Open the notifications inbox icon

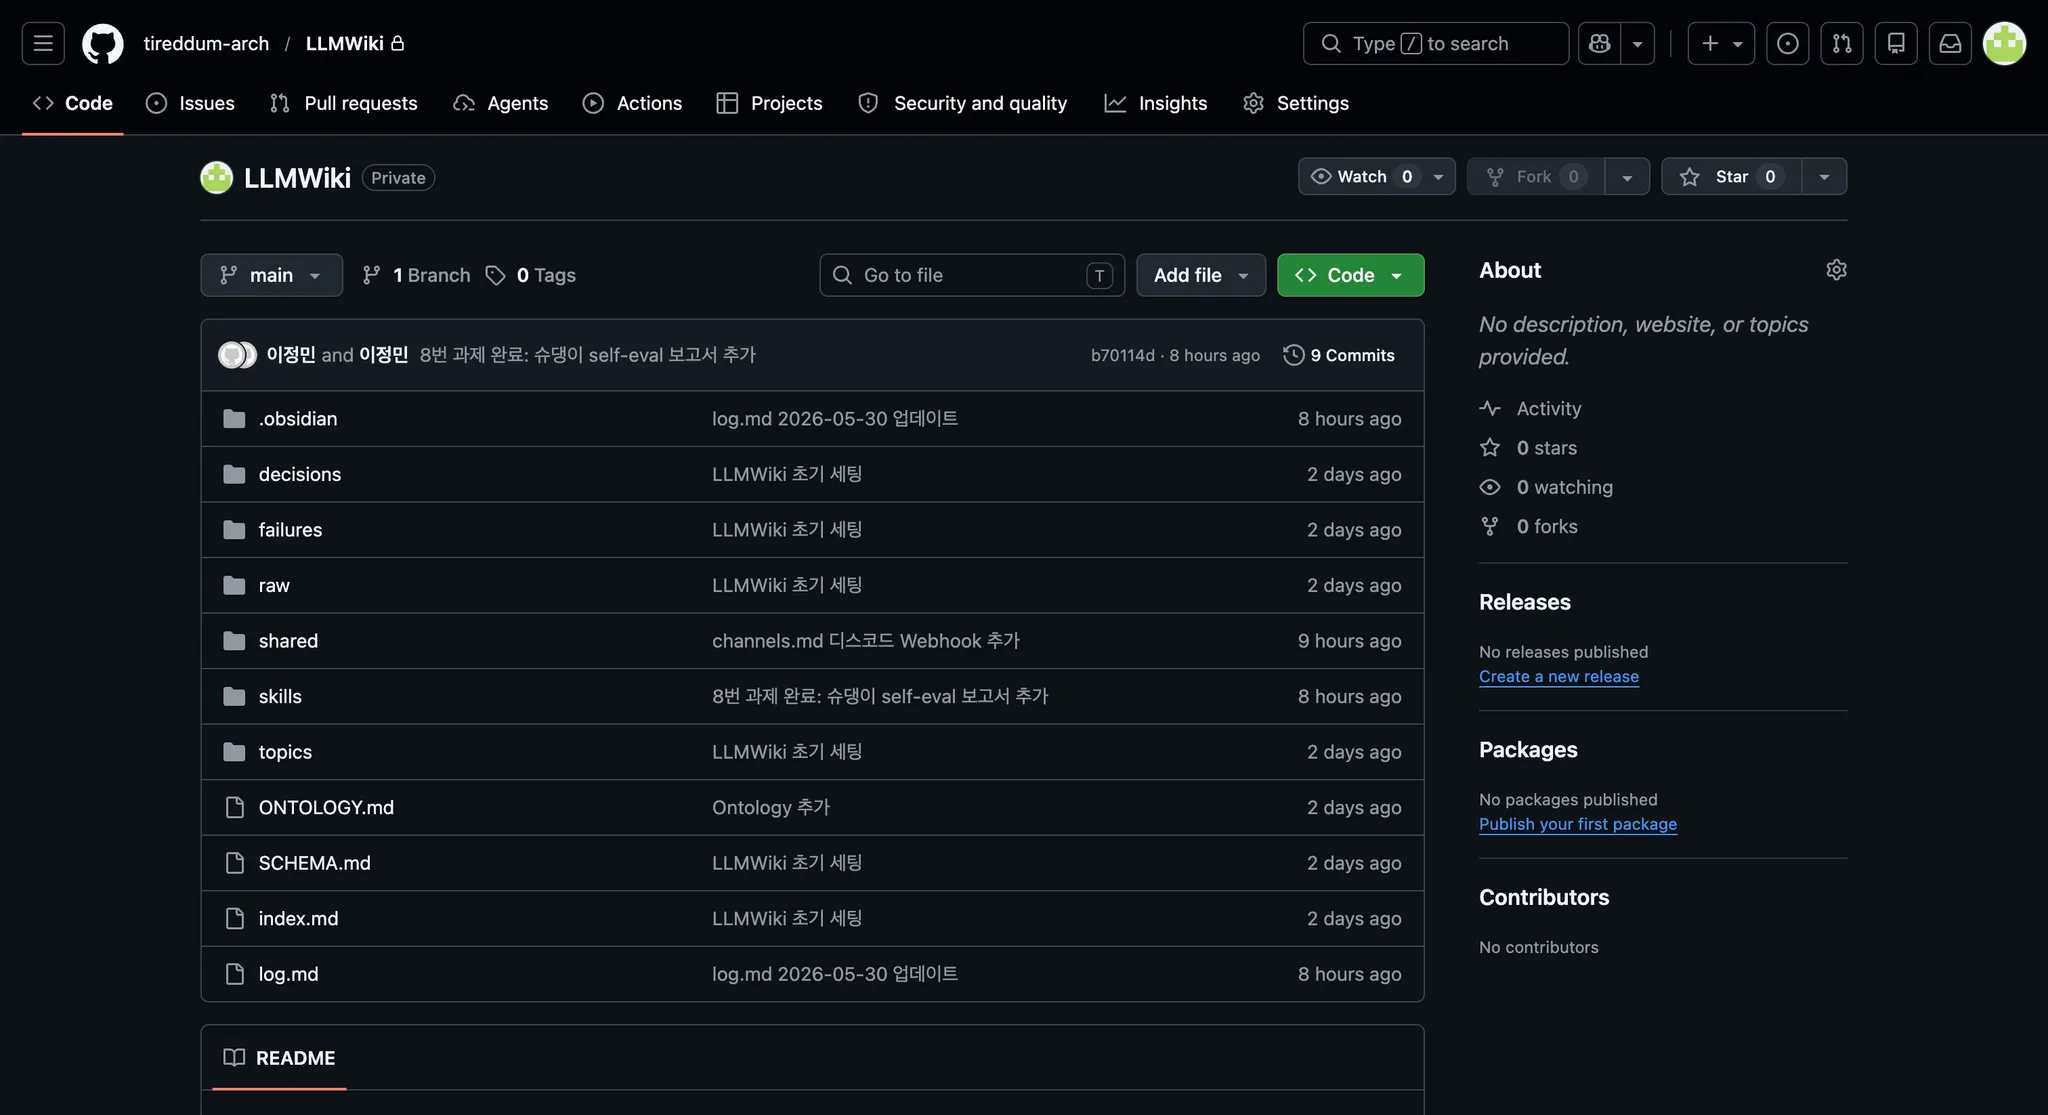click(x=1950, y=43)
